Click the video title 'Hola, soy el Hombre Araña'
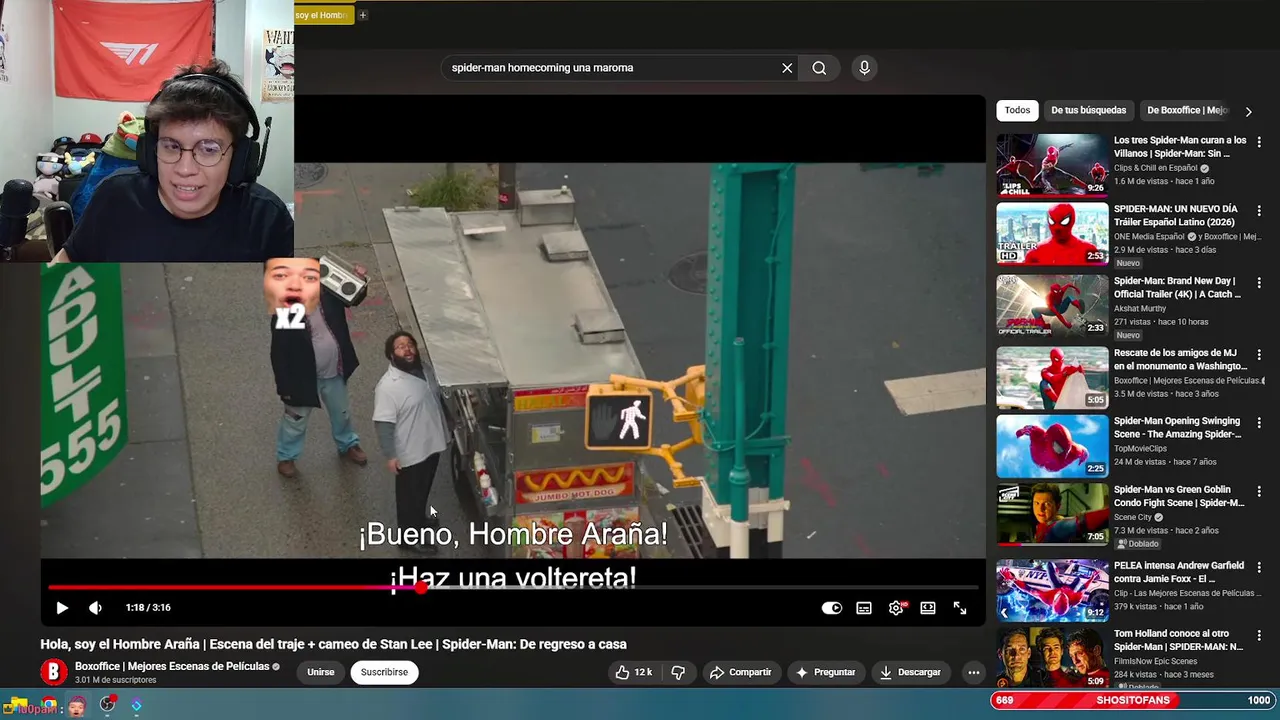This screenshot has width=1280, height=720. click(333, 644)
